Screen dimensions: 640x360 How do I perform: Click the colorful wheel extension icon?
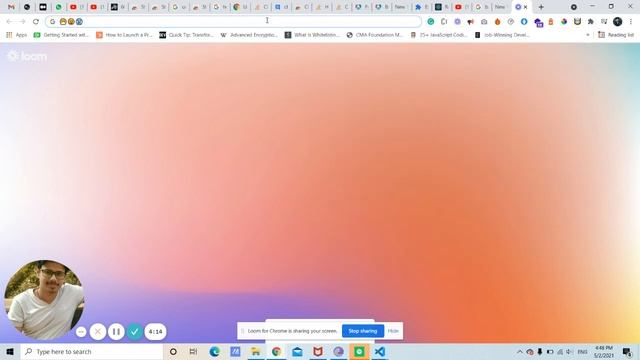pos(564,22)
